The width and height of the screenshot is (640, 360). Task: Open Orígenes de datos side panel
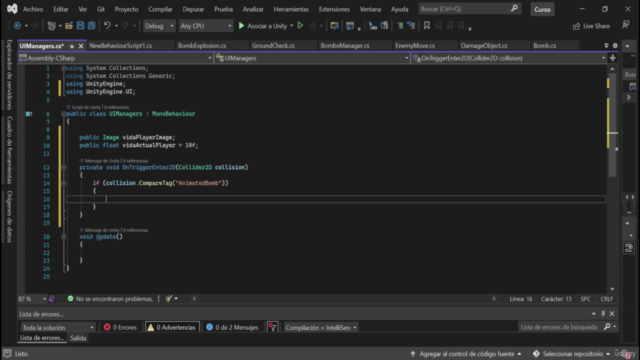point(9,216)
